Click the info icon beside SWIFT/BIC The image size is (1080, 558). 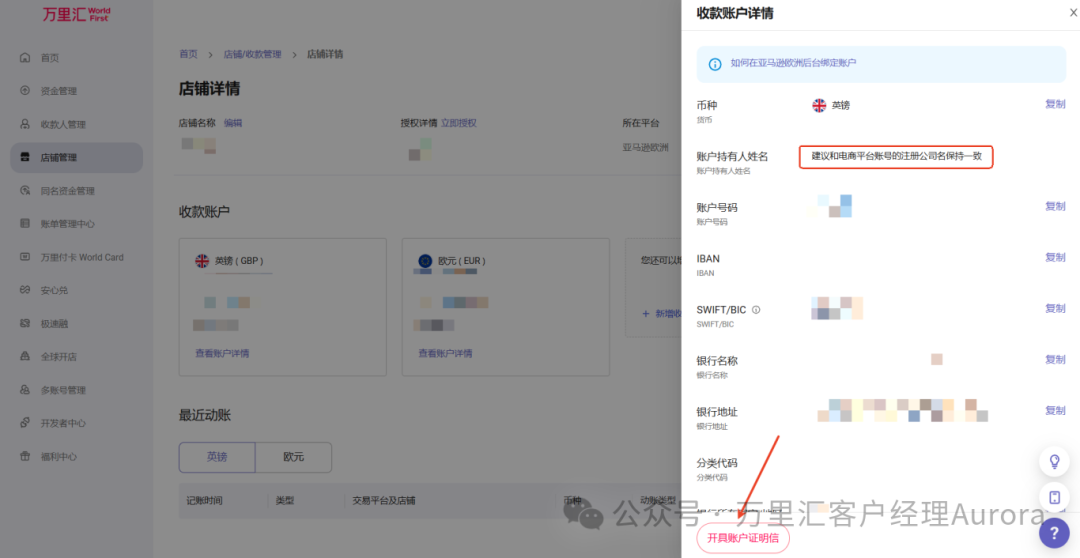[756, 310]
